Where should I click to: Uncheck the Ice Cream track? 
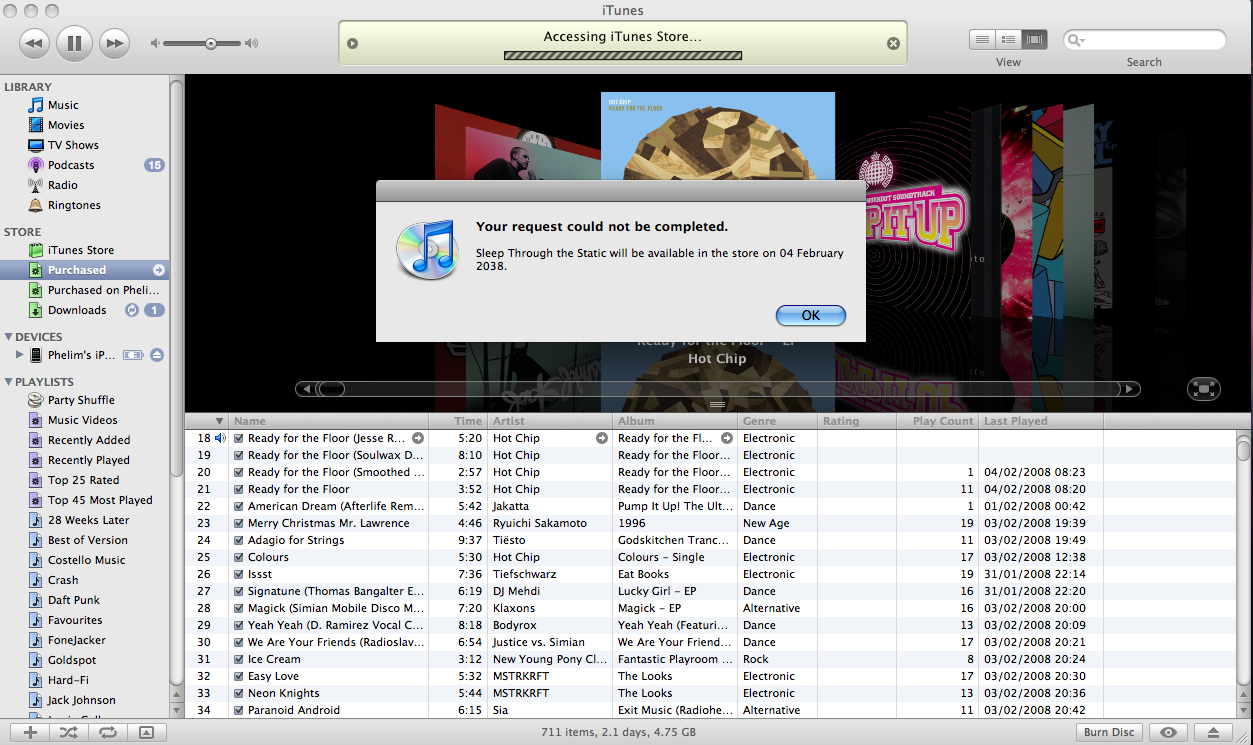coord(238,659)
